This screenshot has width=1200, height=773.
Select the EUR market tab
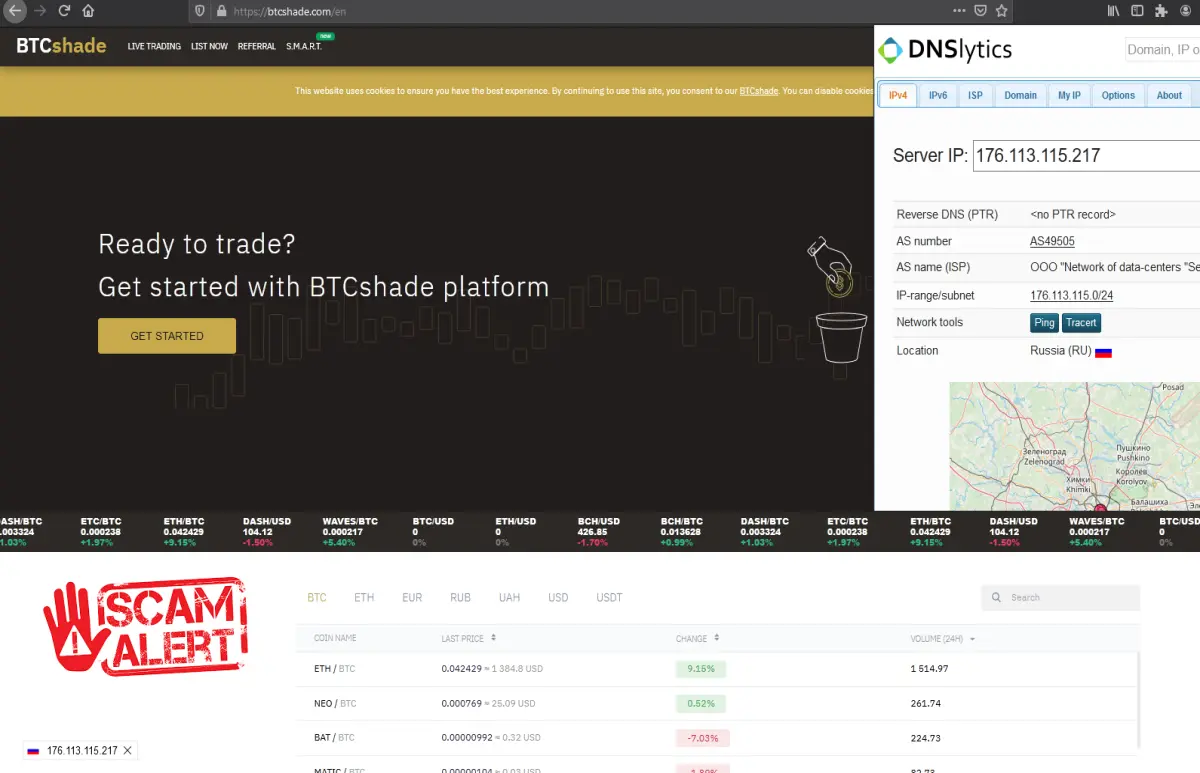click(x=412, y=597)
